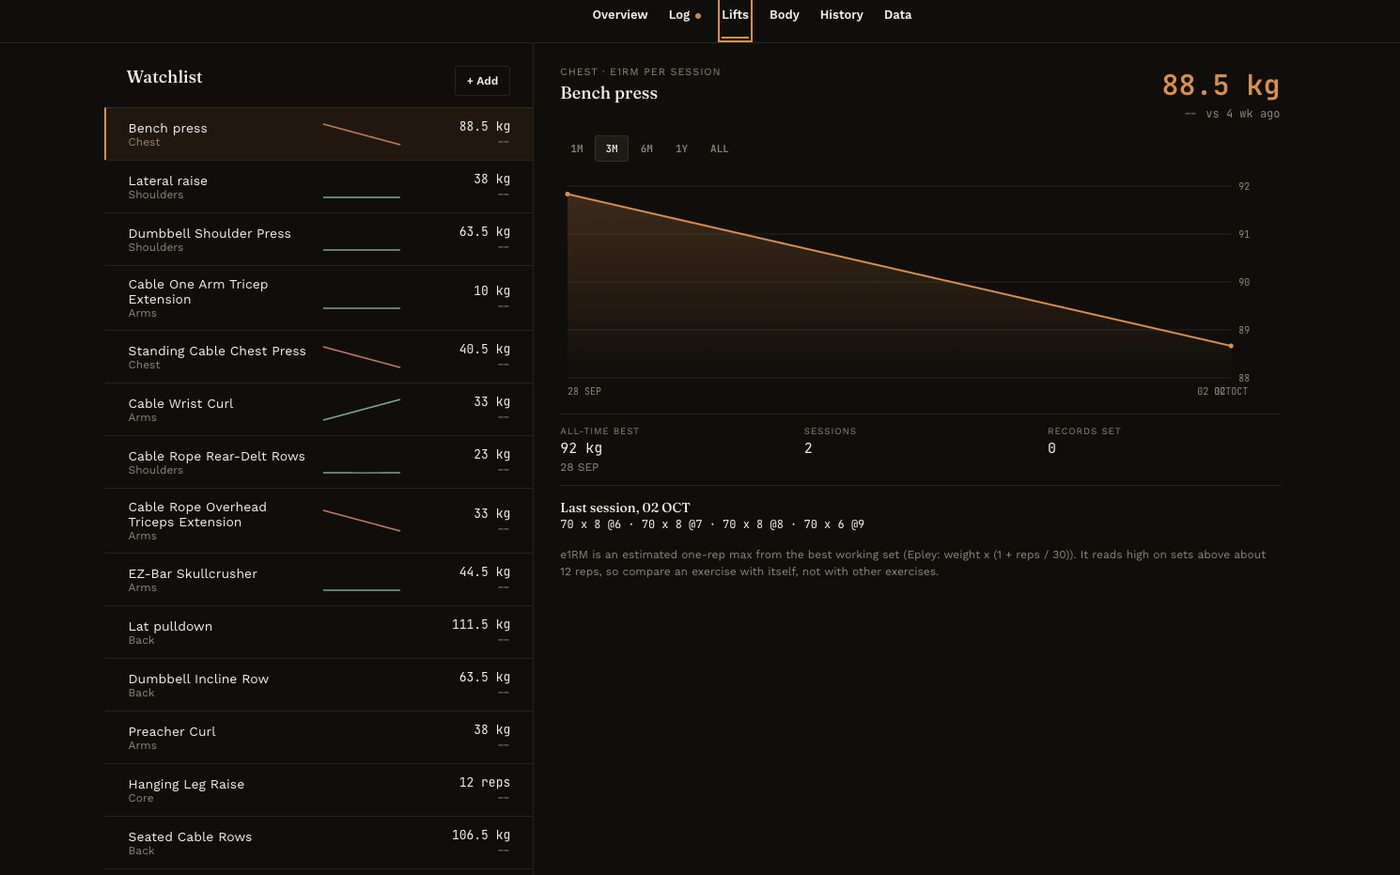Click the + Add watchlist button
This screenshot has height=875, width=1400.
pos(482,81)
